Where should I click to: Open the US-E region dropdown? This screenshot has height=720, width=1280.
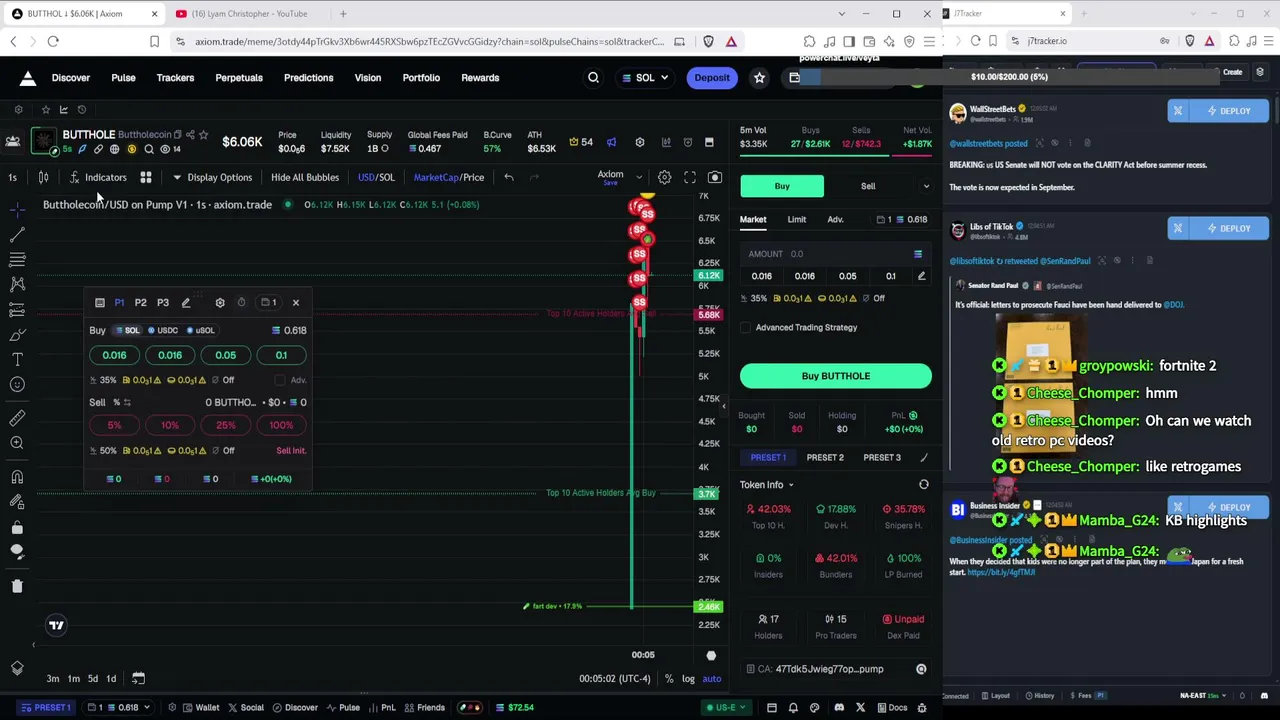click(x=725, y=708)
